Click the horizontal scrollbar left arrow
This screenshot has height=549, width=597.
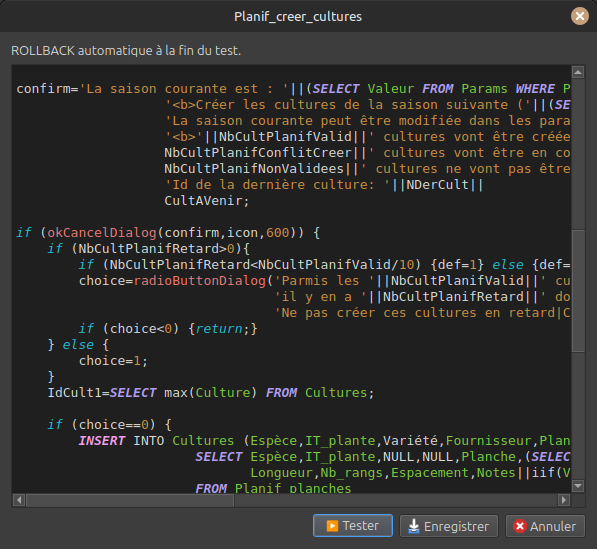click(x=19, y=500)
